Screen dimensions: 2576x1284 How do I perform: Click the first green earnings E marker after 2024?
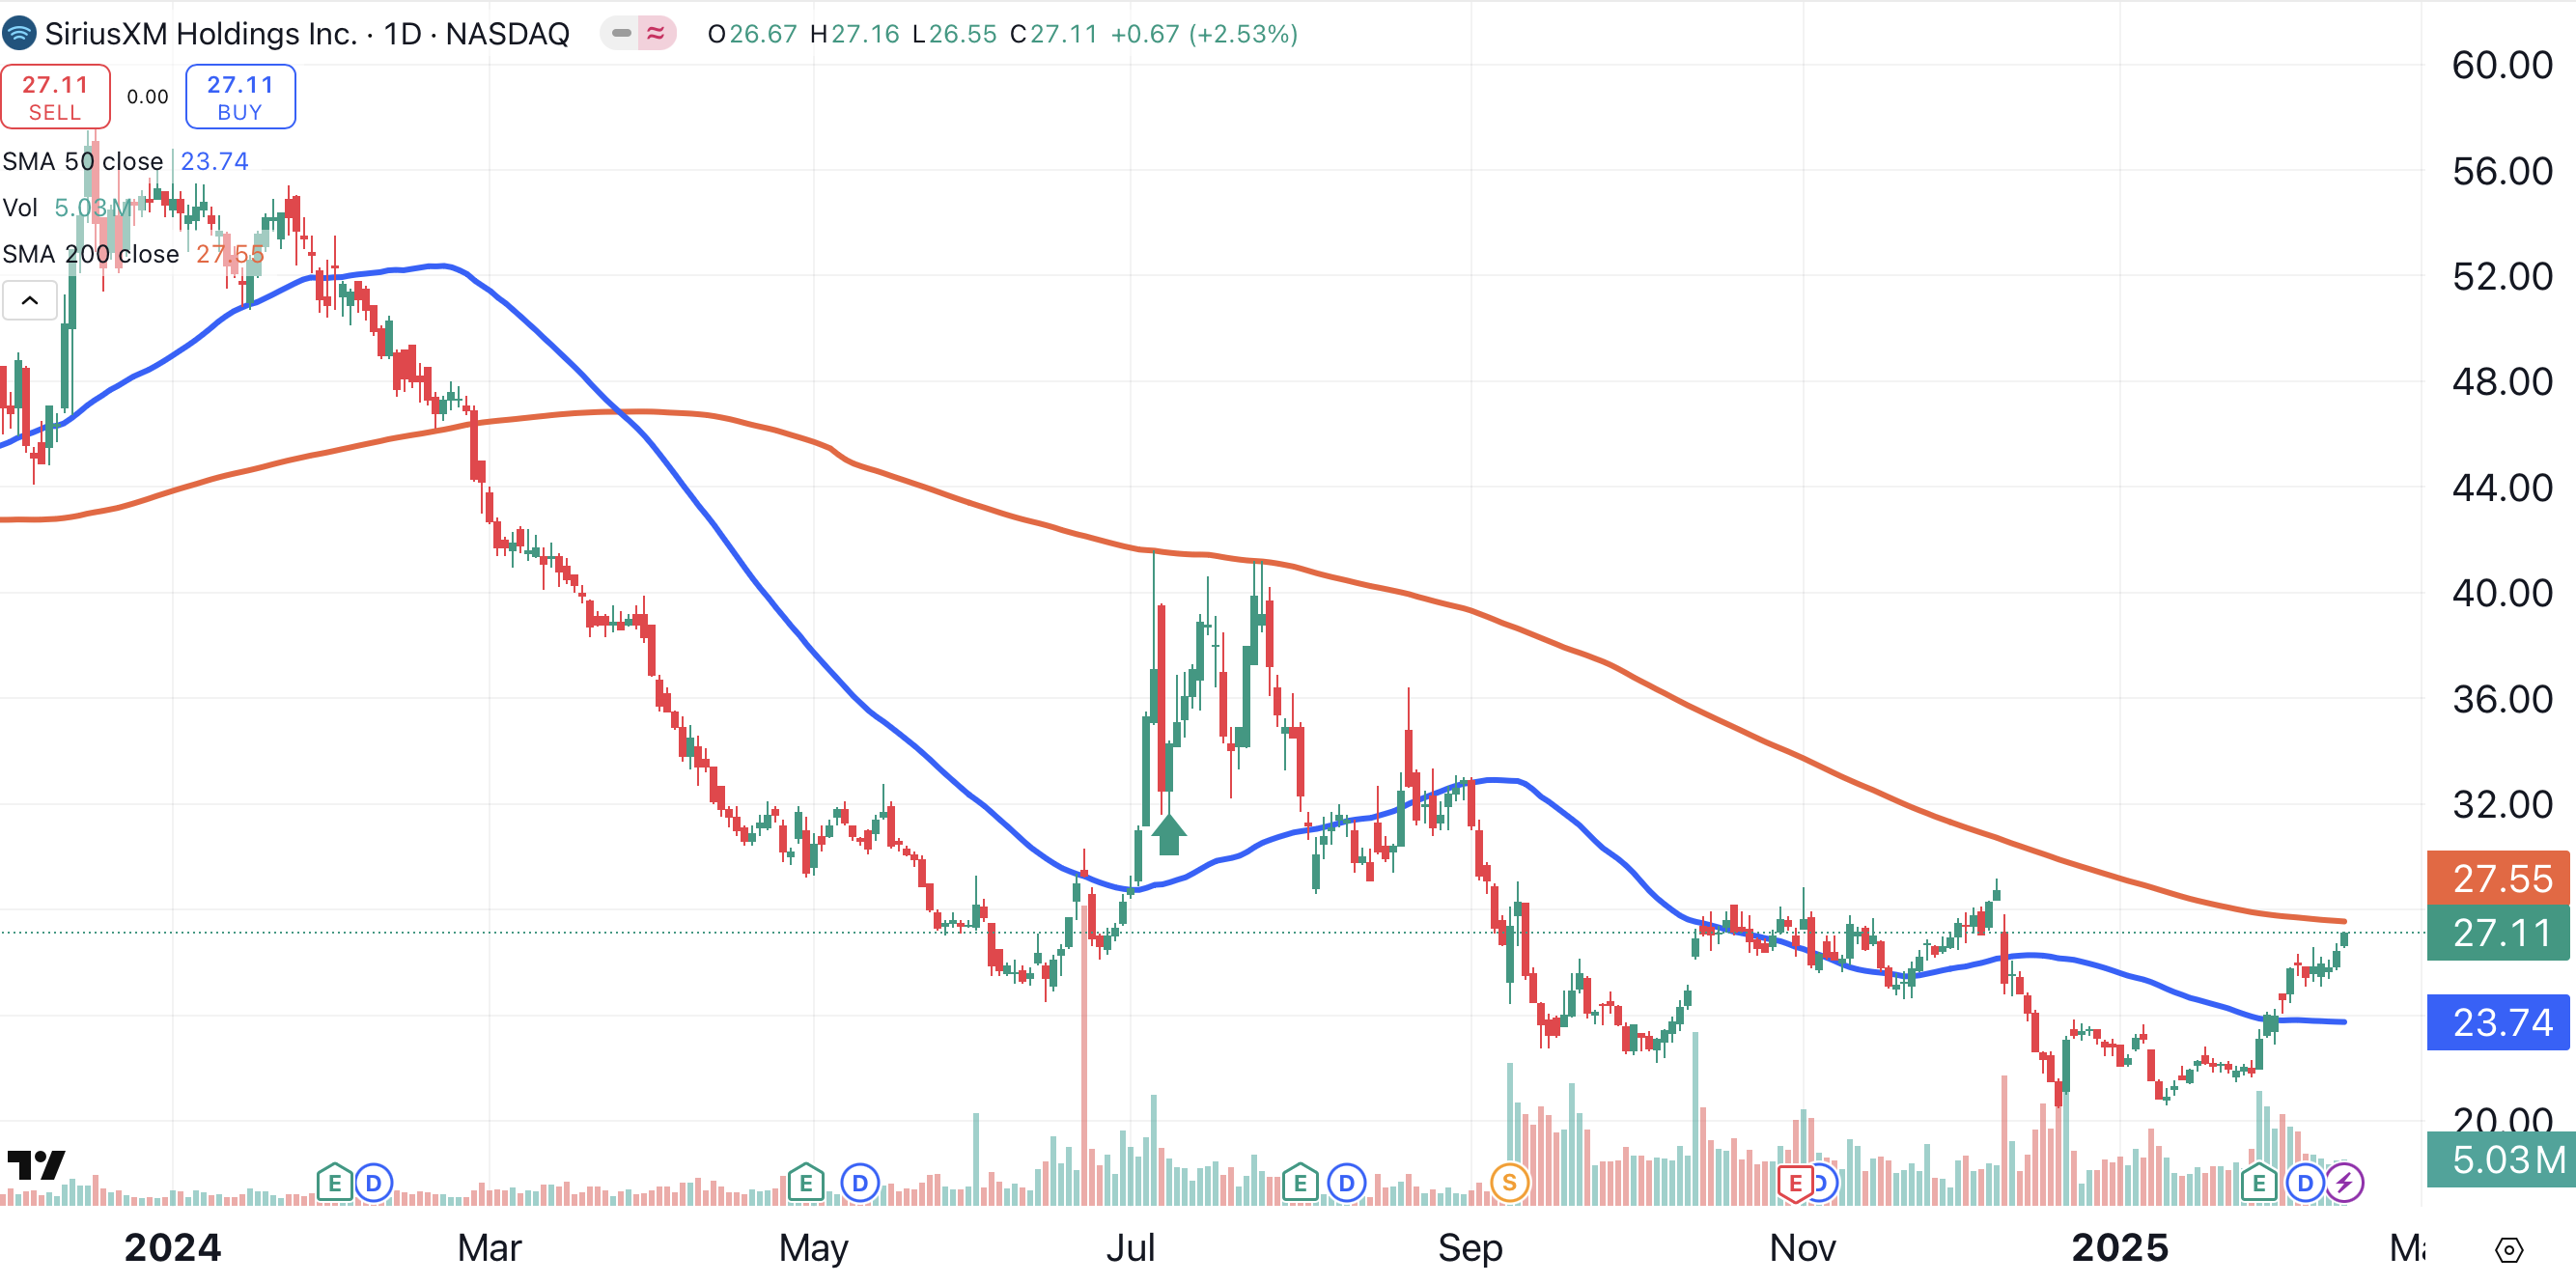334,1183
